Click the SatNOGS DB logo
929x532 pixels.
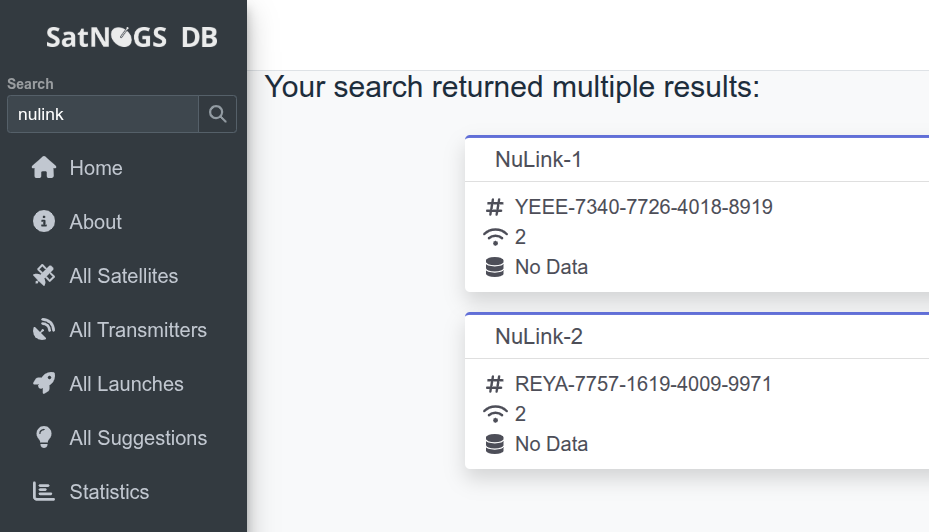[x=131, y=38]
